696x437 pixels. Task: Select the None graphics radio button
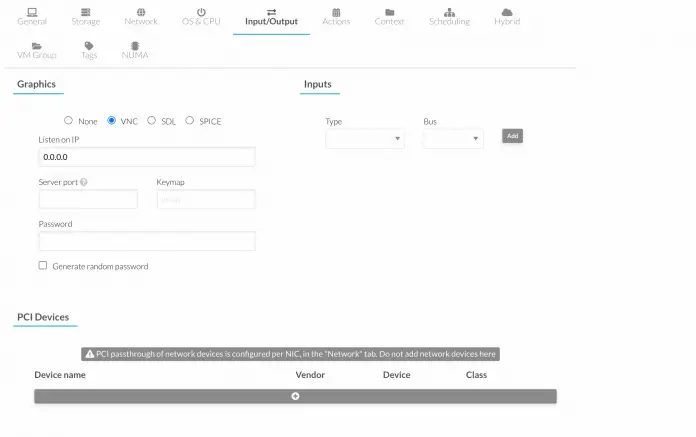pyautogui.click(x=69, y=121)
